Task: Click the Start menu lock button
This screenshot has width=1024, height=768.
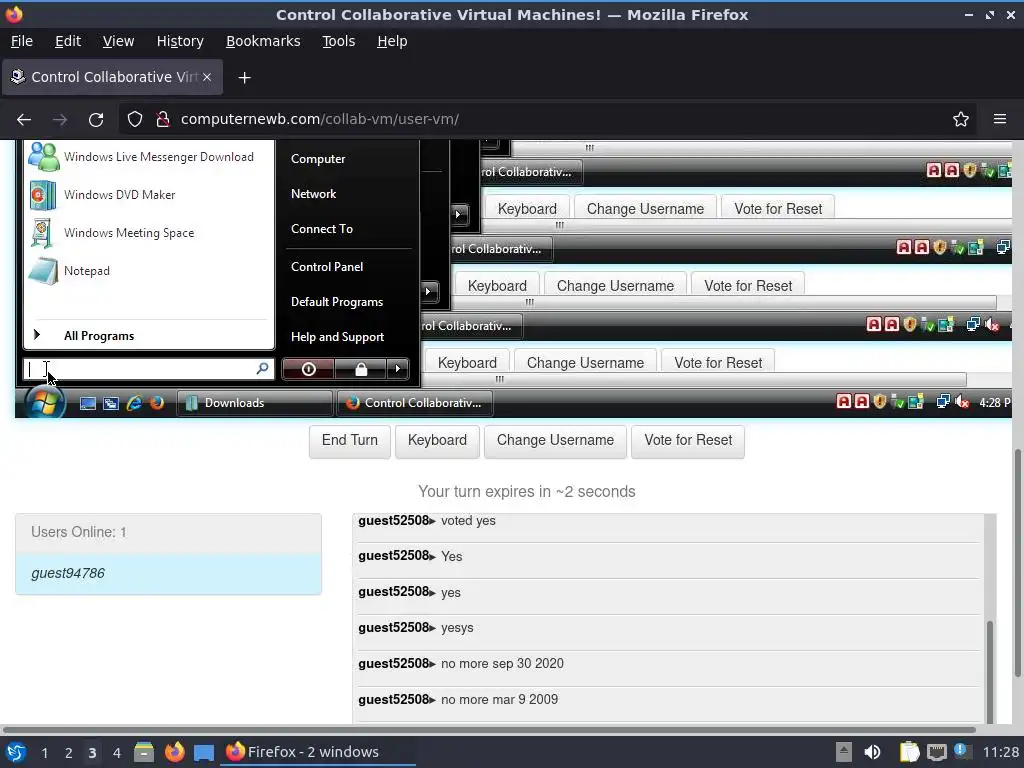Action: (x=360, y=369)
